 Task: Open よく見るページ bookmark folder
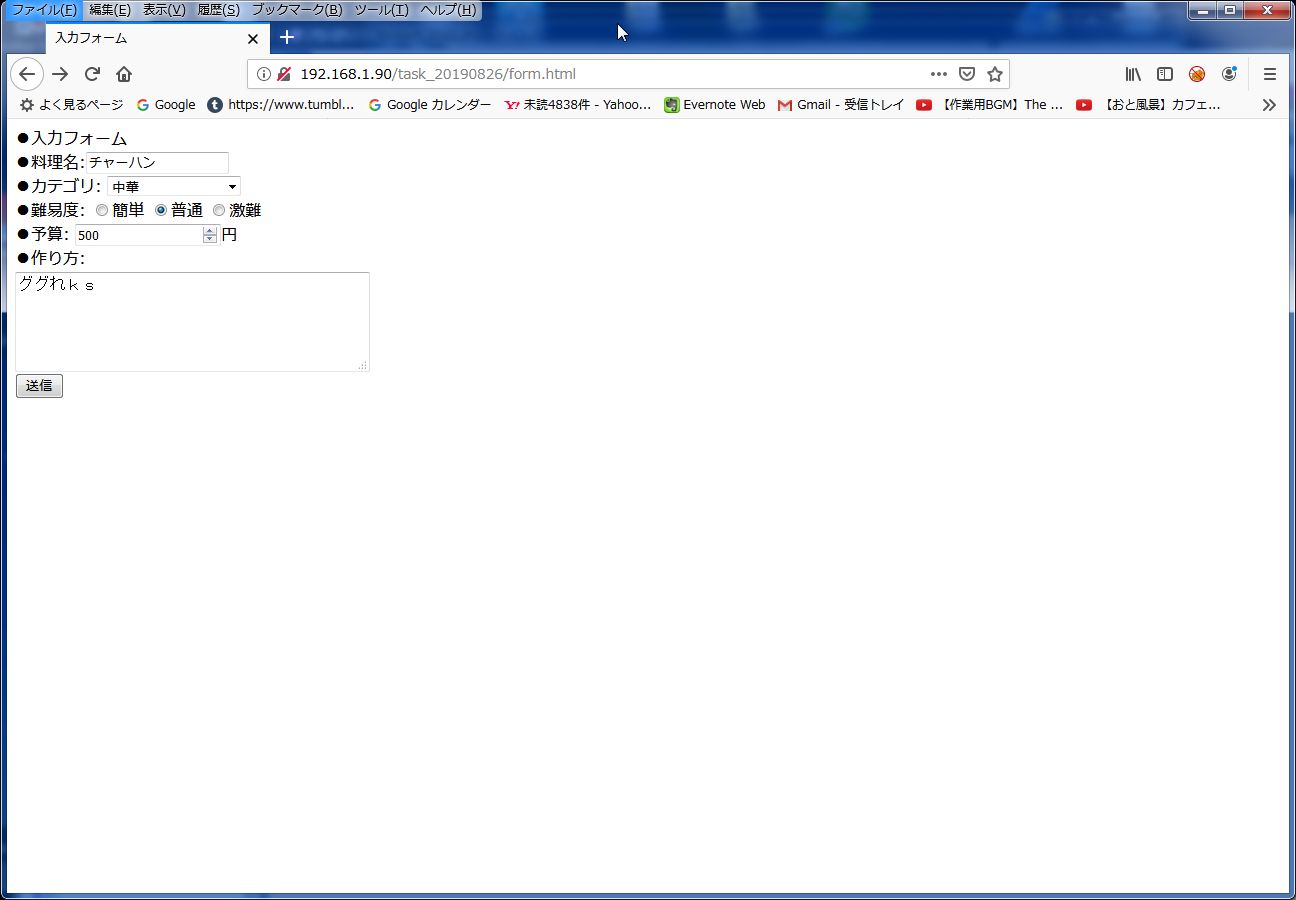click(71, 105)
